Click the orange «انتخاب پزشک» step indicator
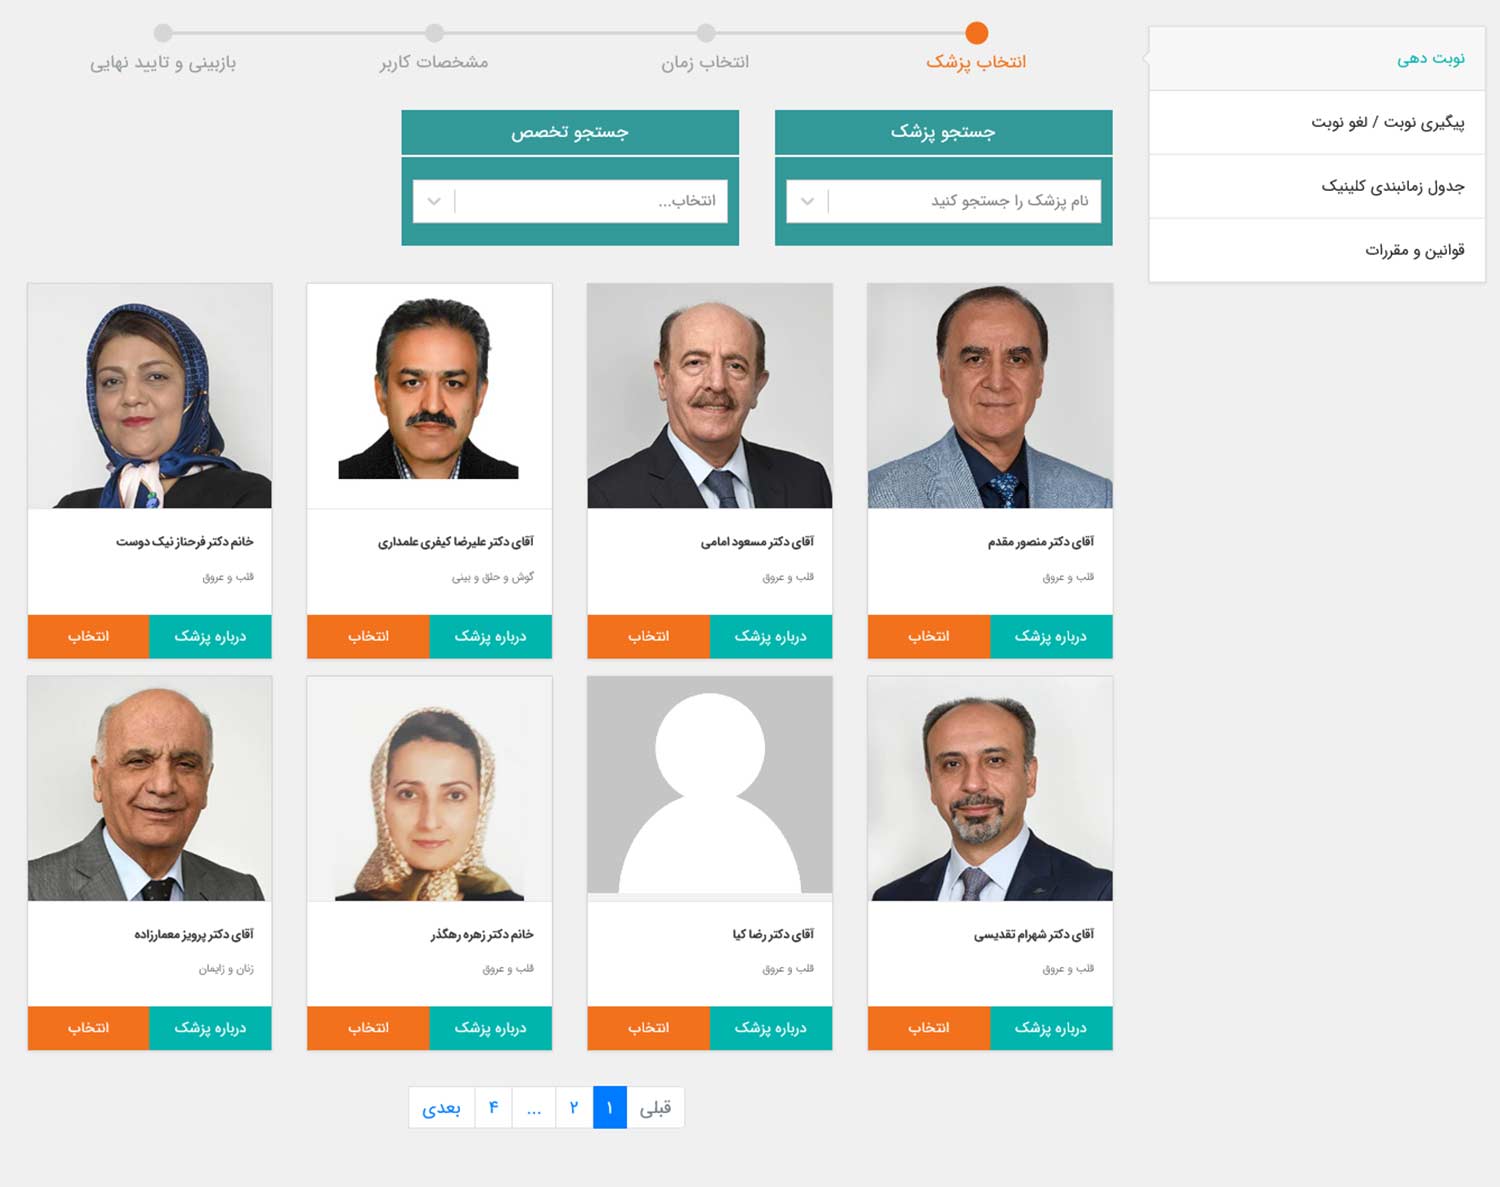 pos(977,33)
